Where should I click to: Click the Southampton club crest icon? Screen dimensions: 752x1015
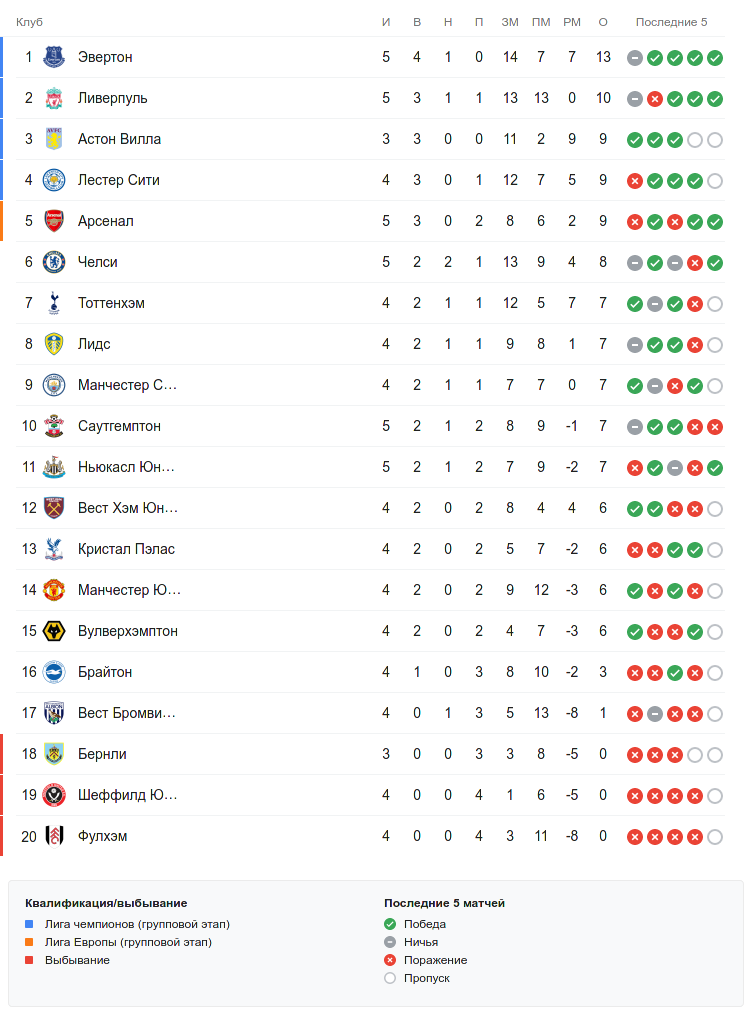54,426
